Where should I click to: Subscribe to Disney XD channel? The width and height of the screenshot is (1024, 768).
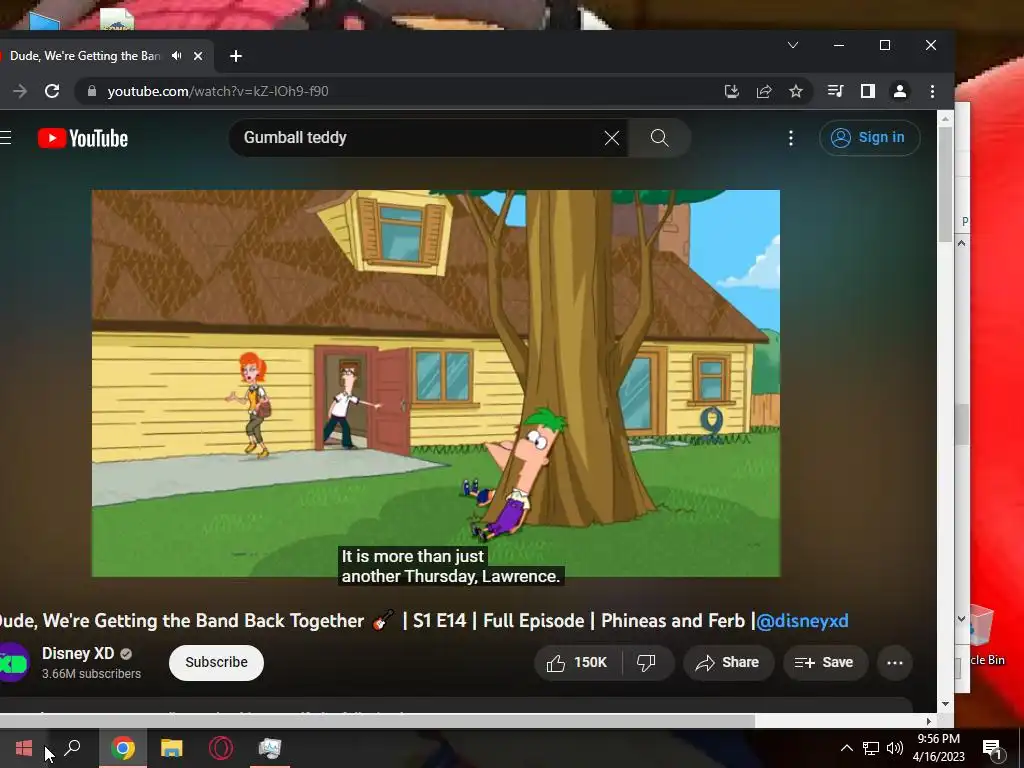click(216, 662)
